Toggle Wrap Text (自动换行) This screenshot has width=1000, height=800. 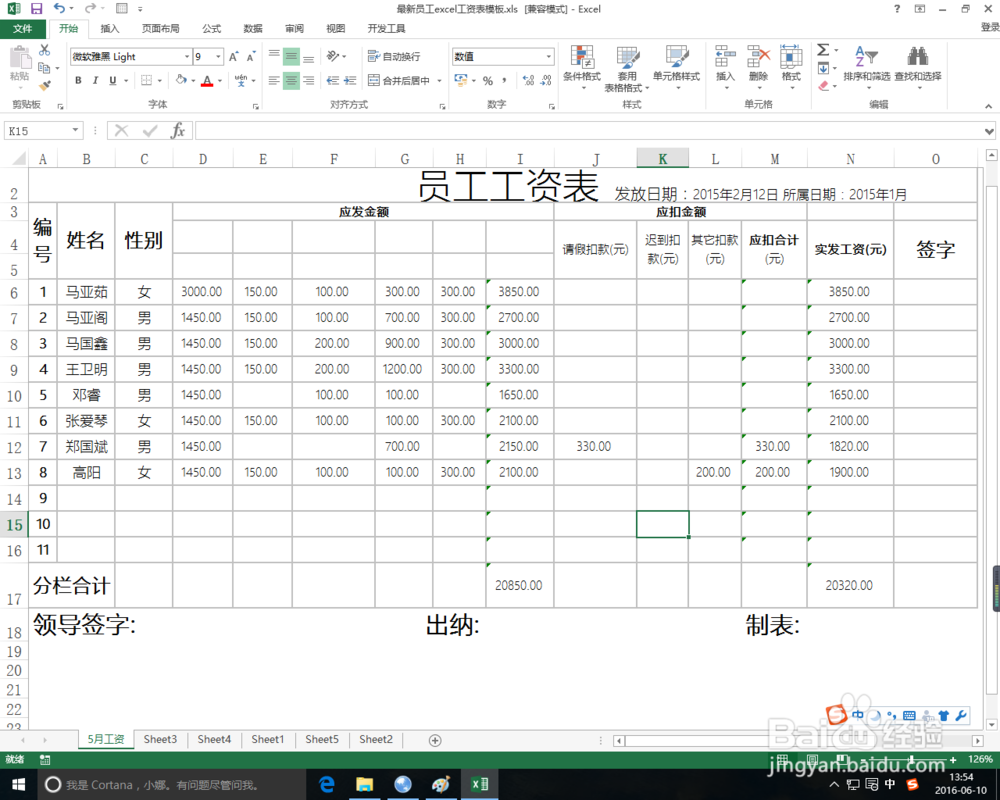point(394,57)
